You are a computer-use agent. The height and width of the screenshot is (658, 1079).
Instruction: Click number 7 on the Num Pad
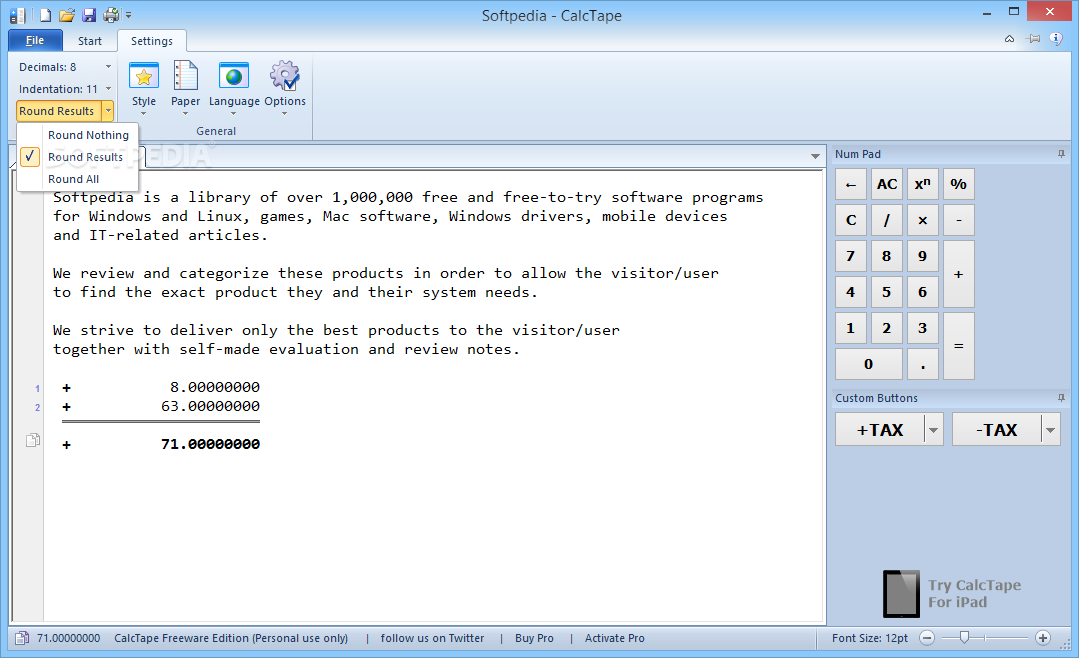[x=851, y=256]
